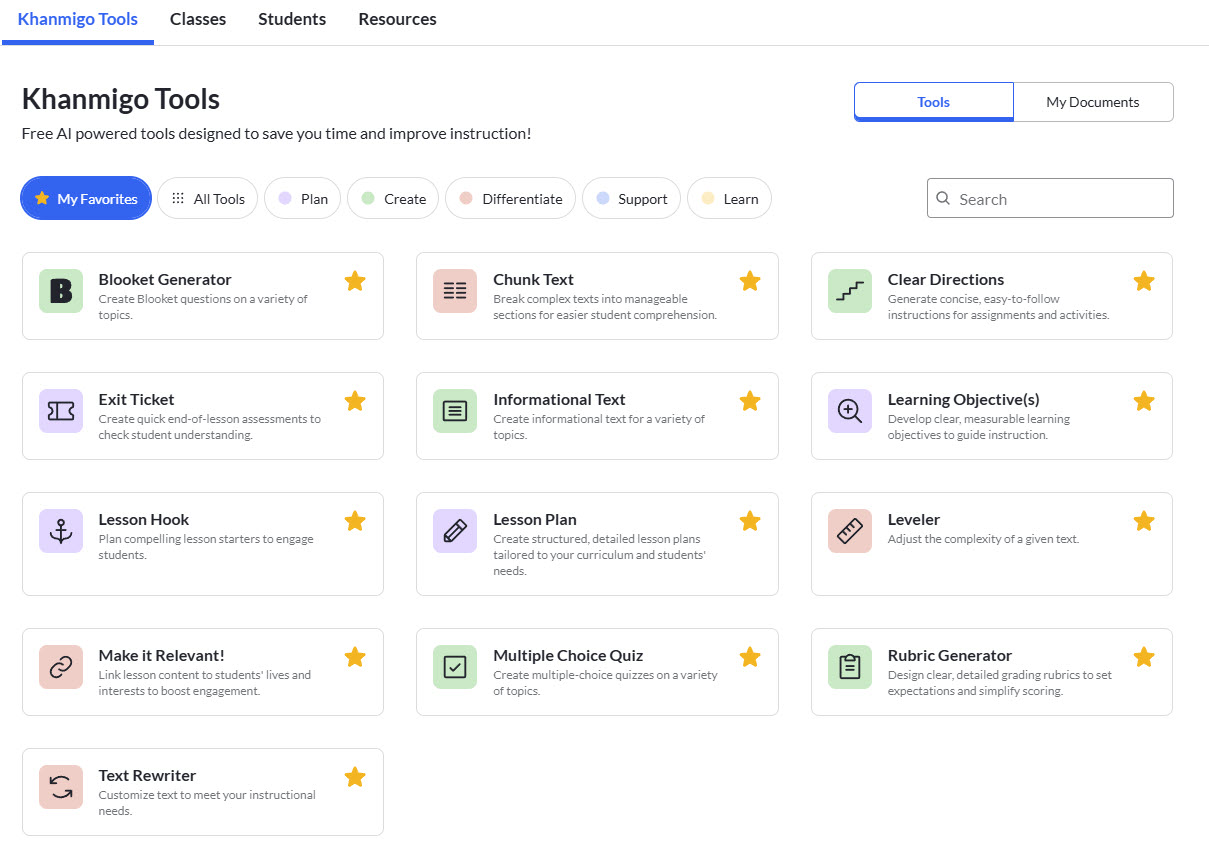Filter tools by the Plan category

pos(302,198)
